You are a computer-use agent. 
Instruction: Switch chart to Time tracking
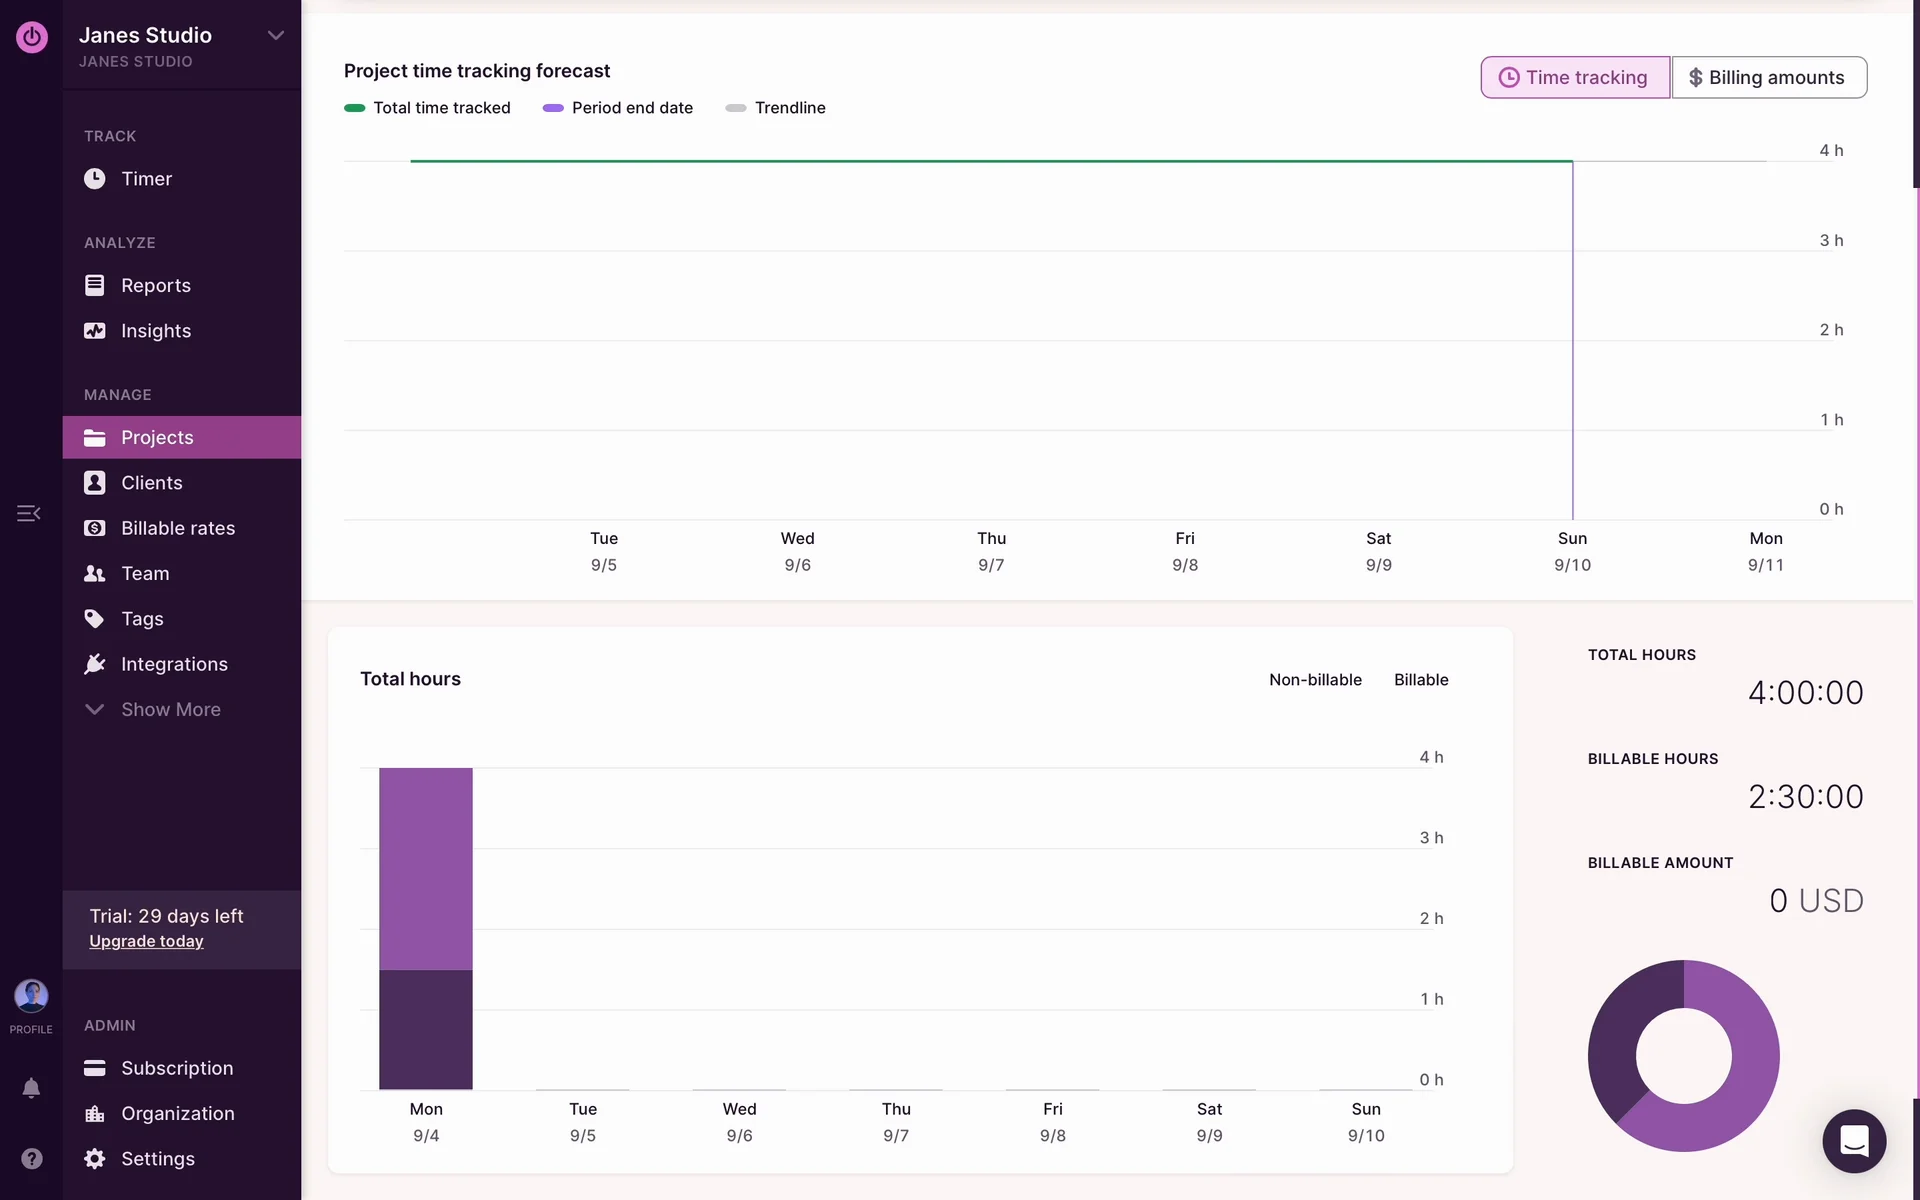pyautogui.click(x=1574, y=77)
